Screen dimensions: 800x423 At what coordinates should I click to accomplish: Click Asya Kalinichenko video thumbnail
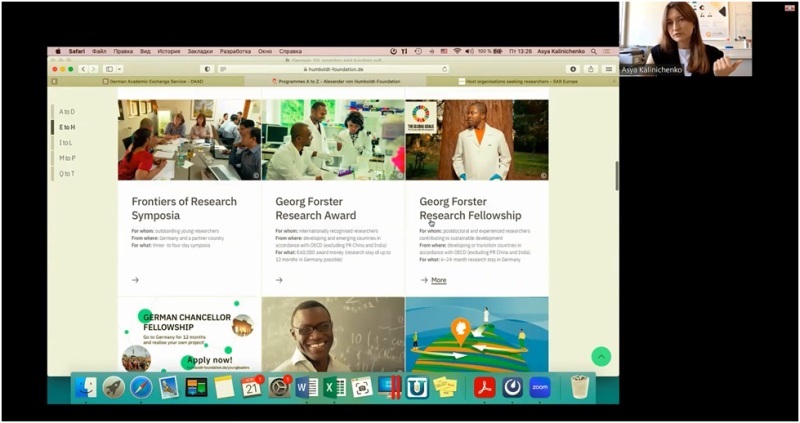(685, 39)
